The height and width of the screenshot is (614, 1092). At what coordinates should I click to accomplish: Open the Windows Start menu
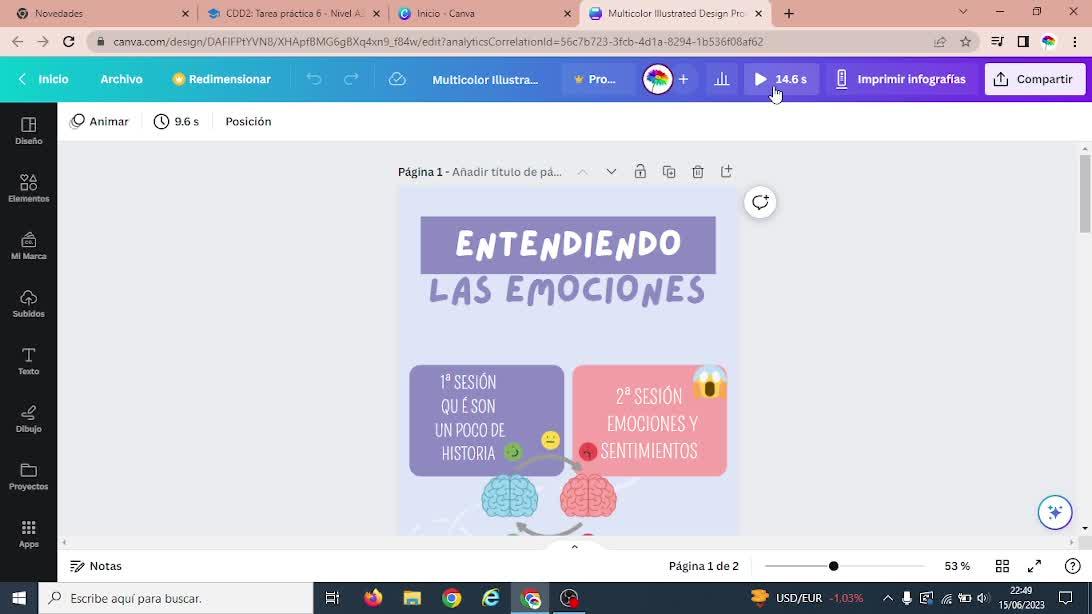pos(19,598)
